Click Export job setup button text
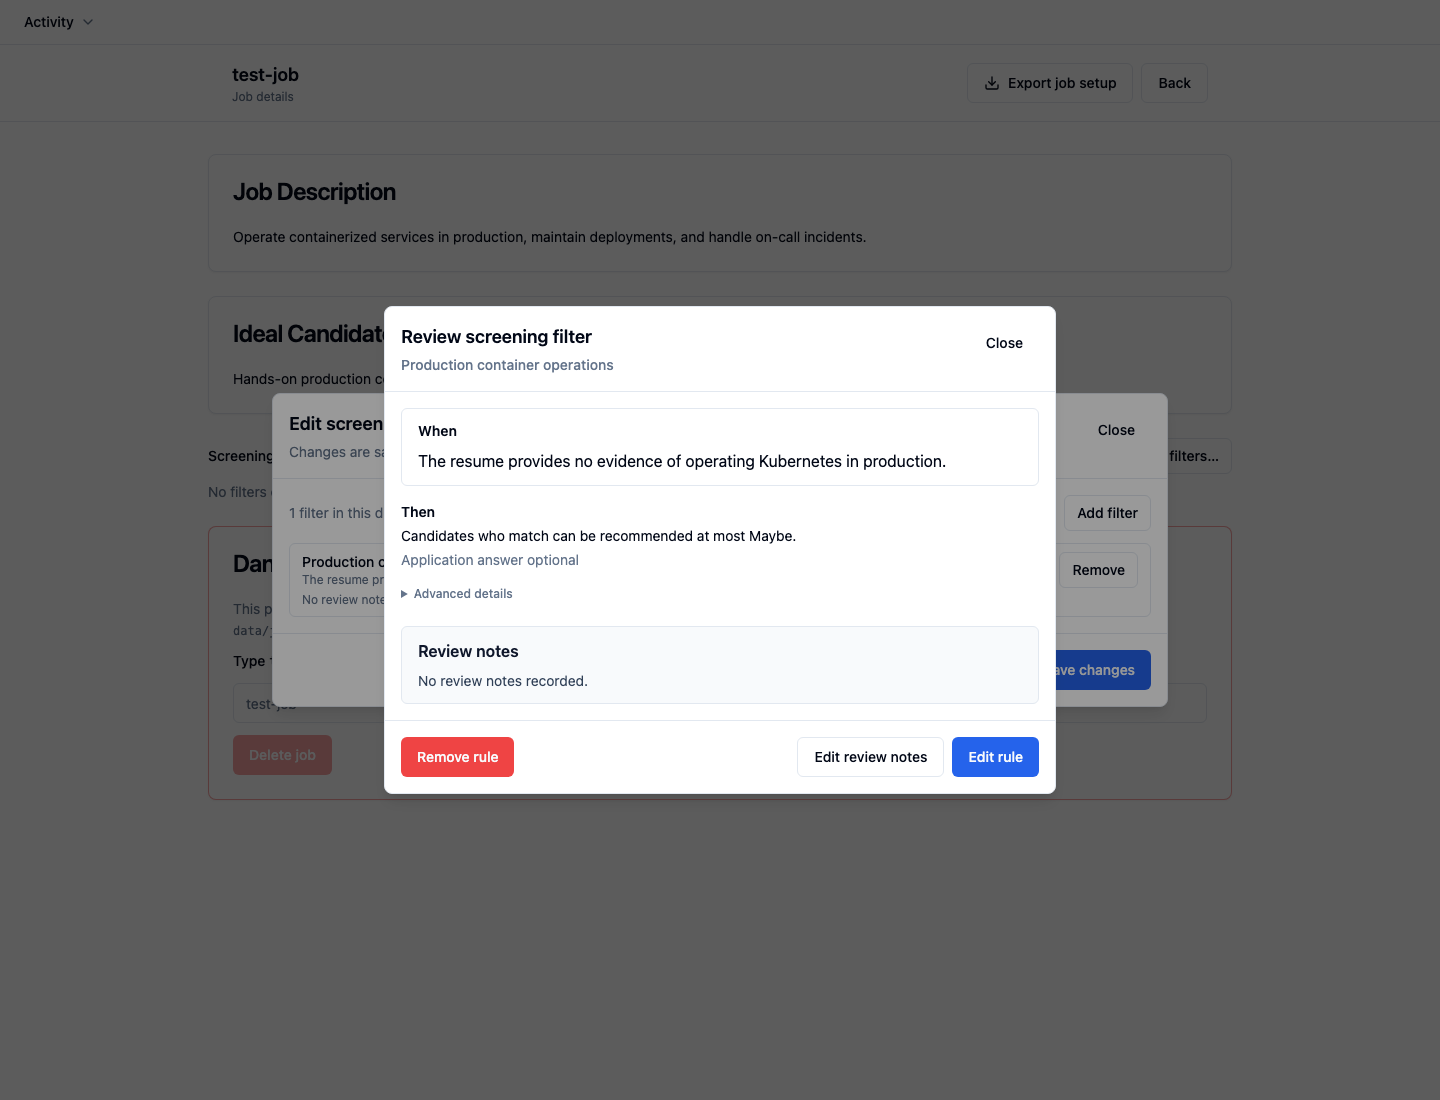1440x1100 pixels. click(x=1062, y=83)
